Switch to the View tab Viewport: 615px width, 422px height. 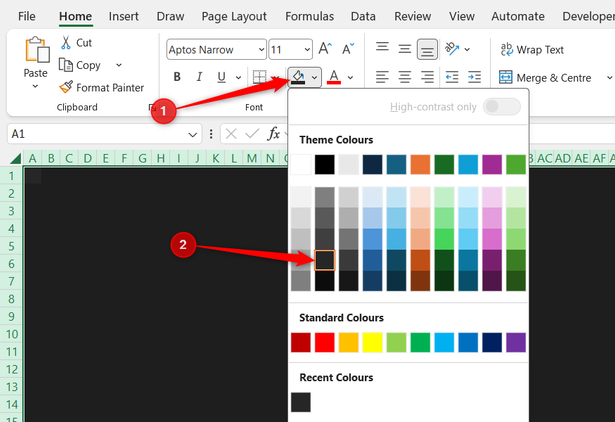(462, 16)
